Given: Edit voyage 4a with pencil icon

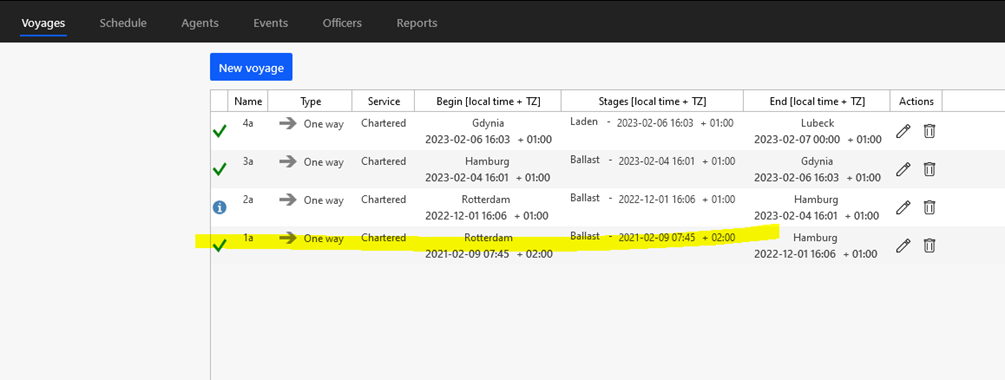Looking at the screenshot, I should [x=903, y=131].
